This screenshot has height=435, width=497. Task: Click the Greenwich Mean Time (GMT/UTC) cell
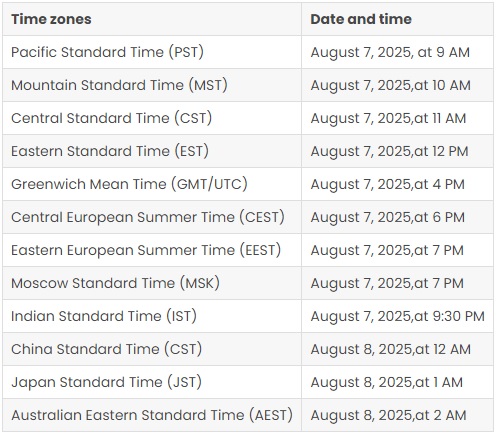click(152, 184)
